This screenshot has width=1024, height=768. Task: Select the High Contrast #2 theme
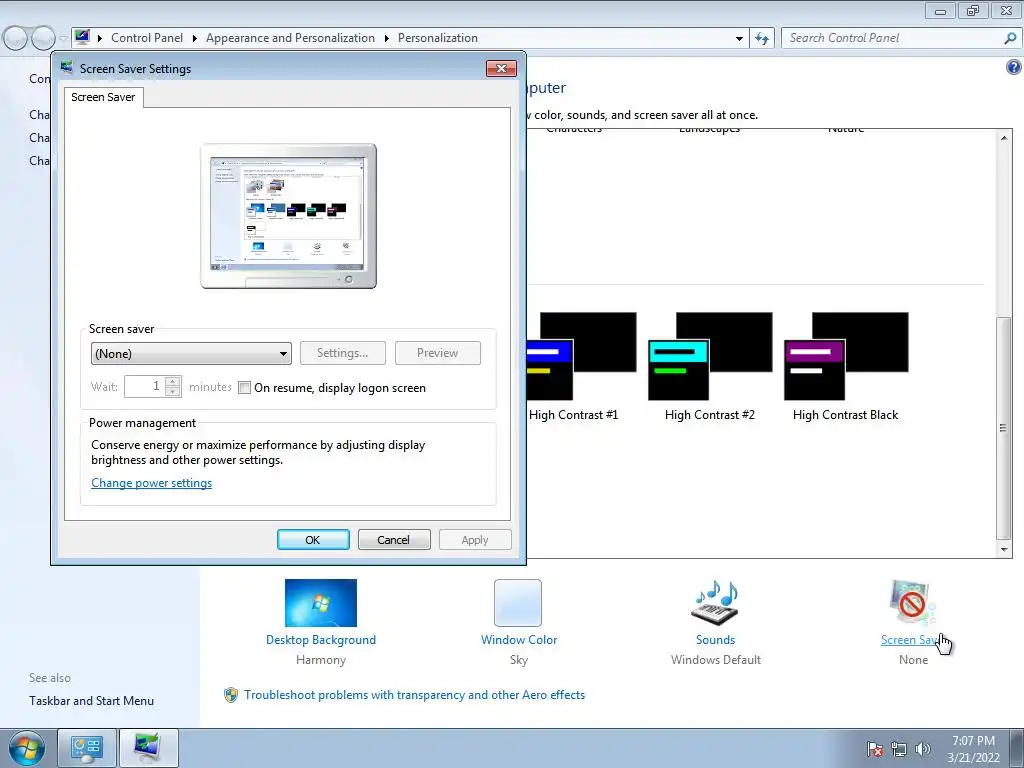point(710,367)
